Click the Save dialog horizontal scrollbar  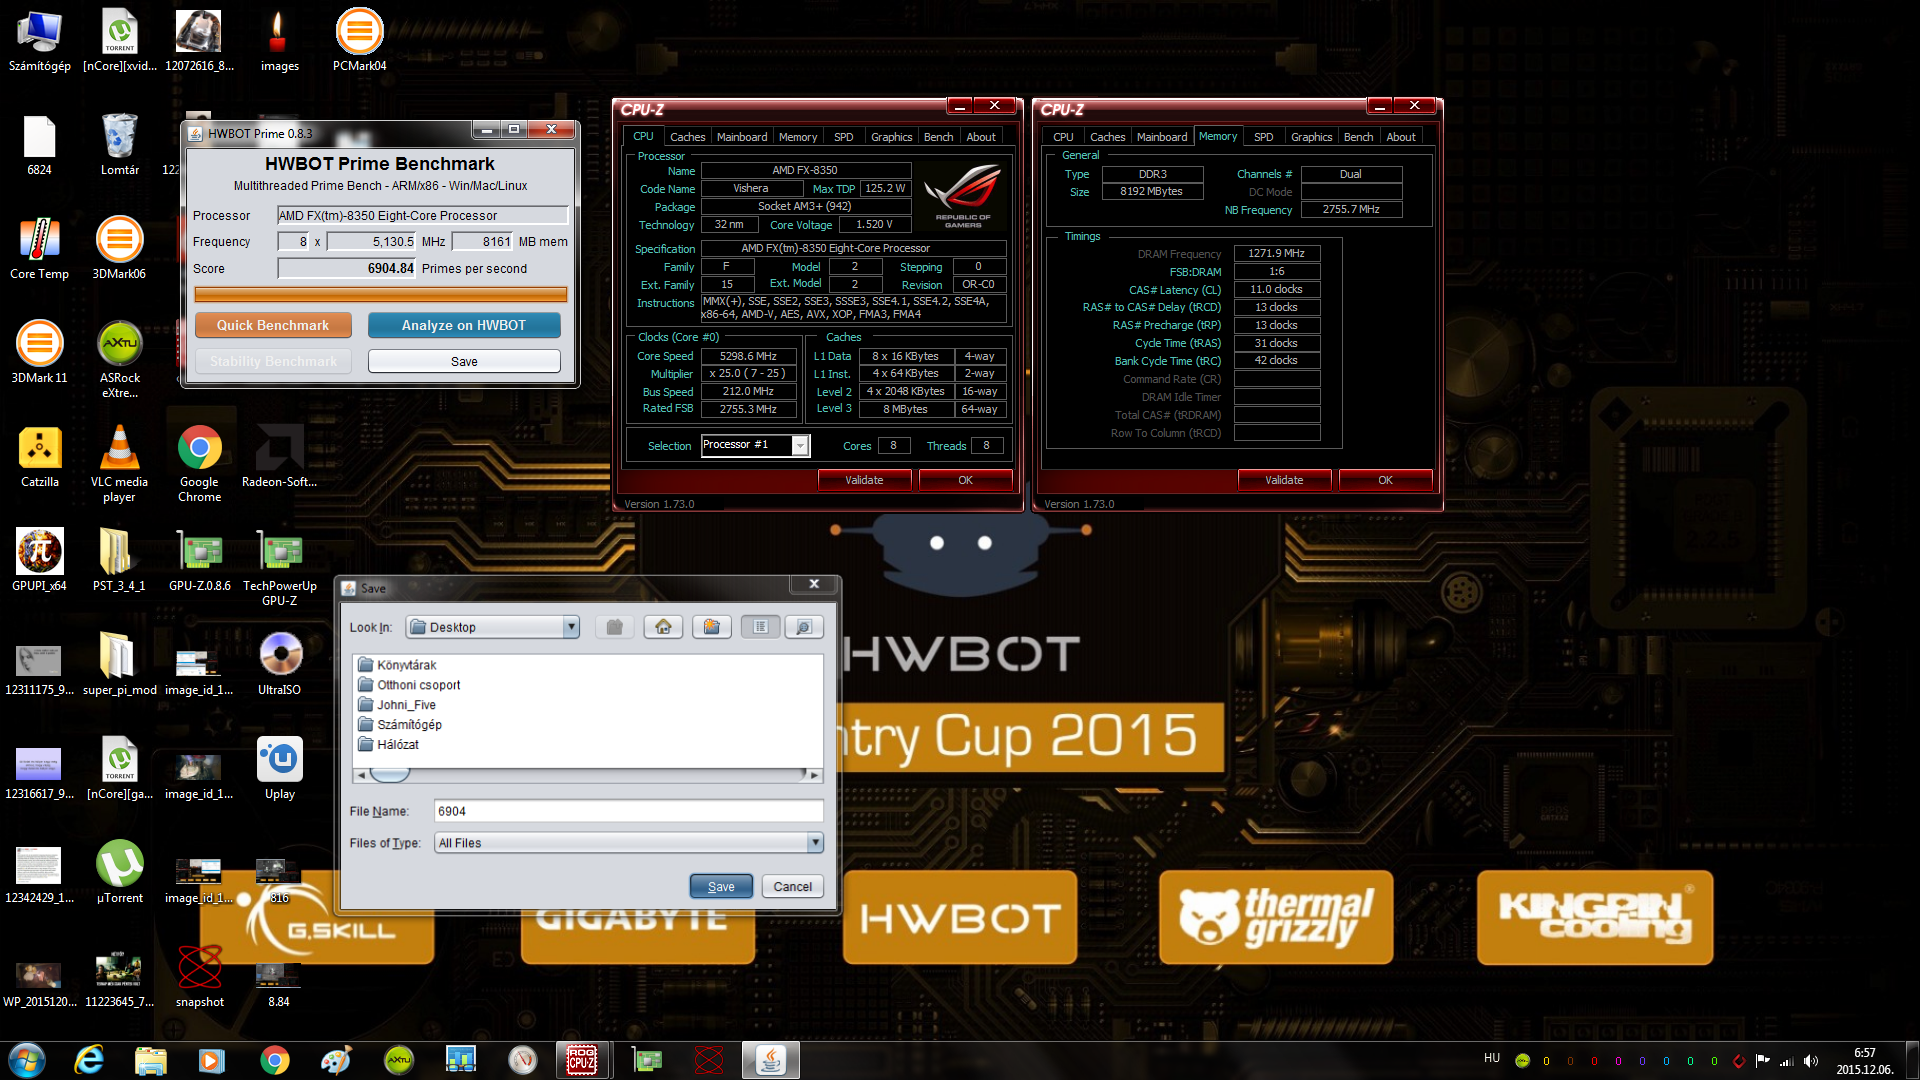589,775
